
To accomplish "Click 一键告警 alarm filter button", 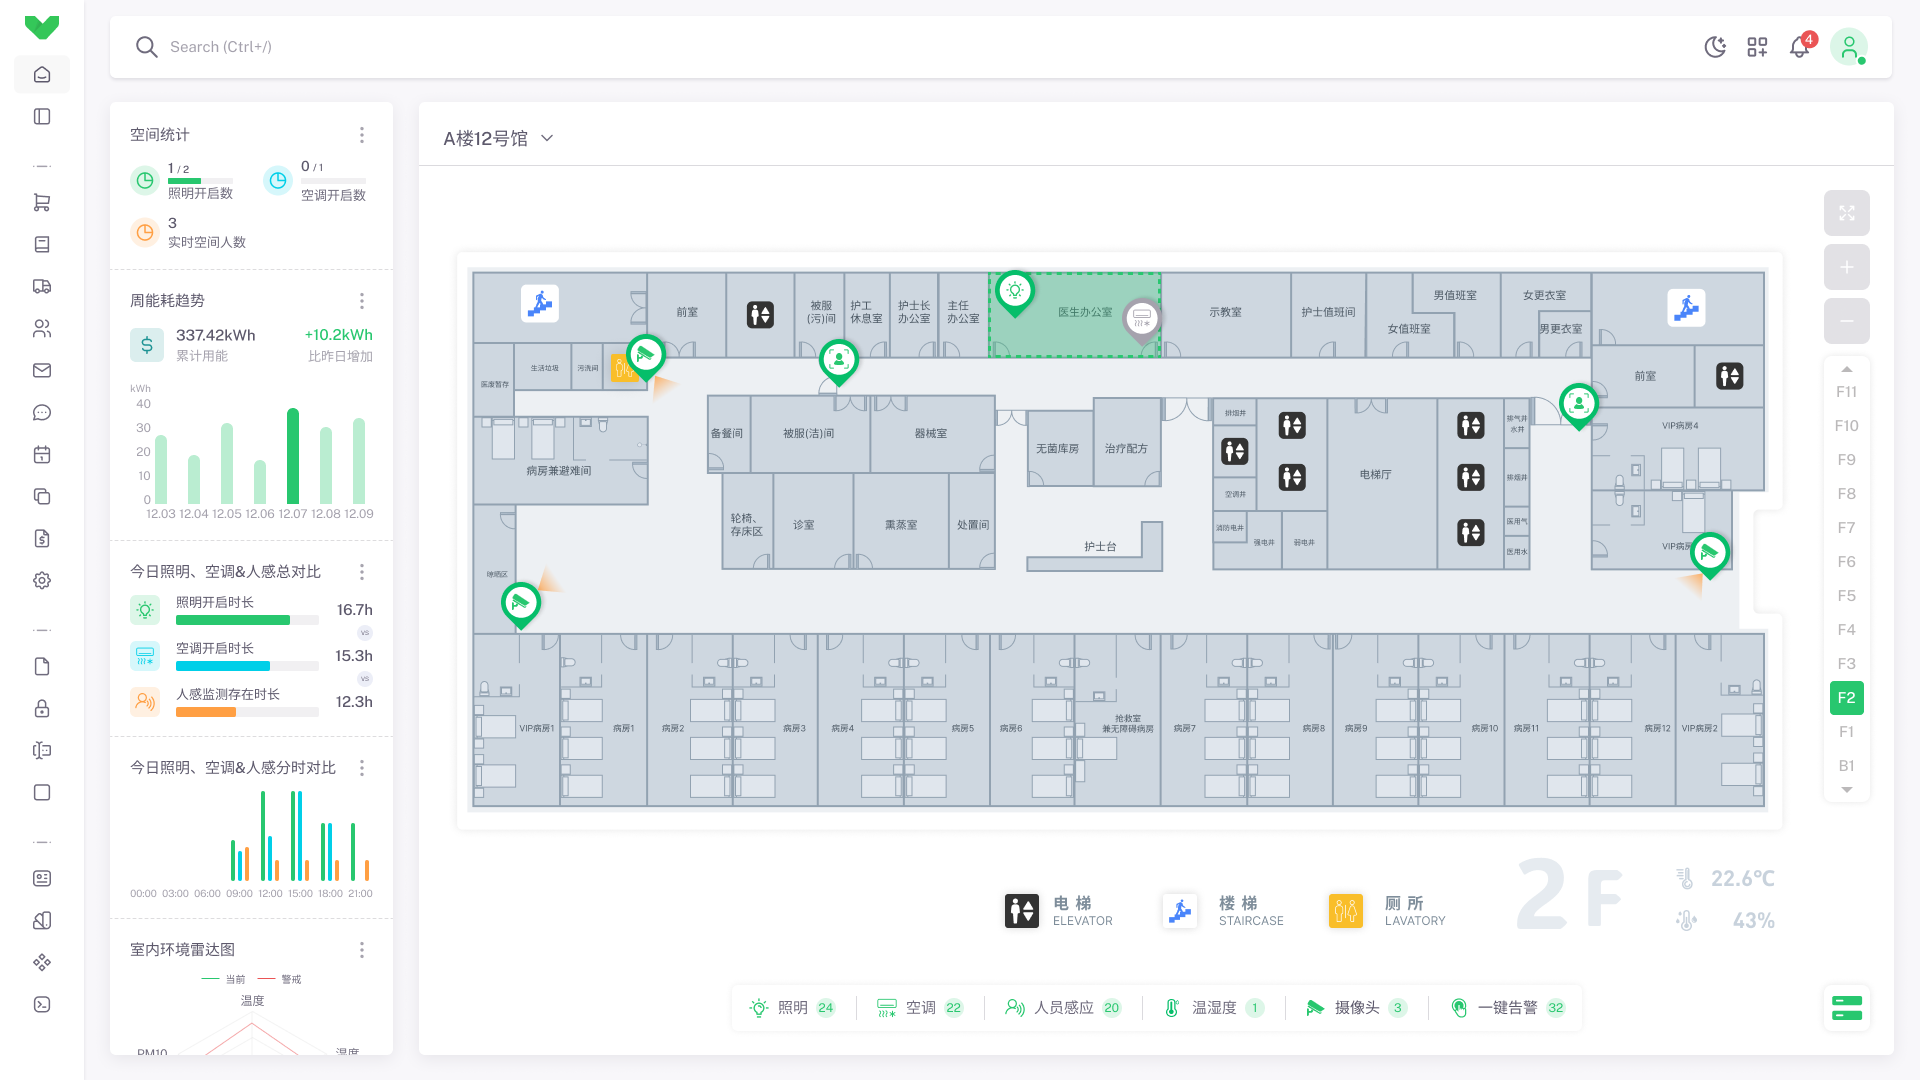I will click(1508, 1007).
